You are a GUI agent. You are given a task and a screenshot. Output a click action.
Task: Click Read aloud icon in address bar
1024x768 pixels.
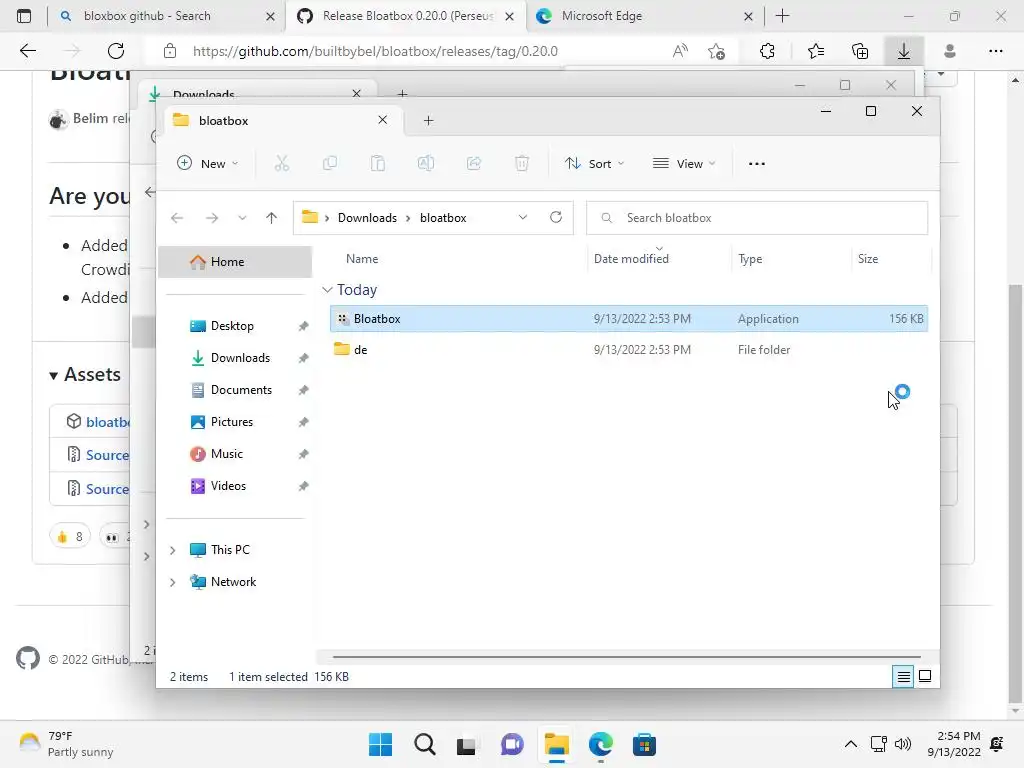pyautogui.click(x=680, y=51)
